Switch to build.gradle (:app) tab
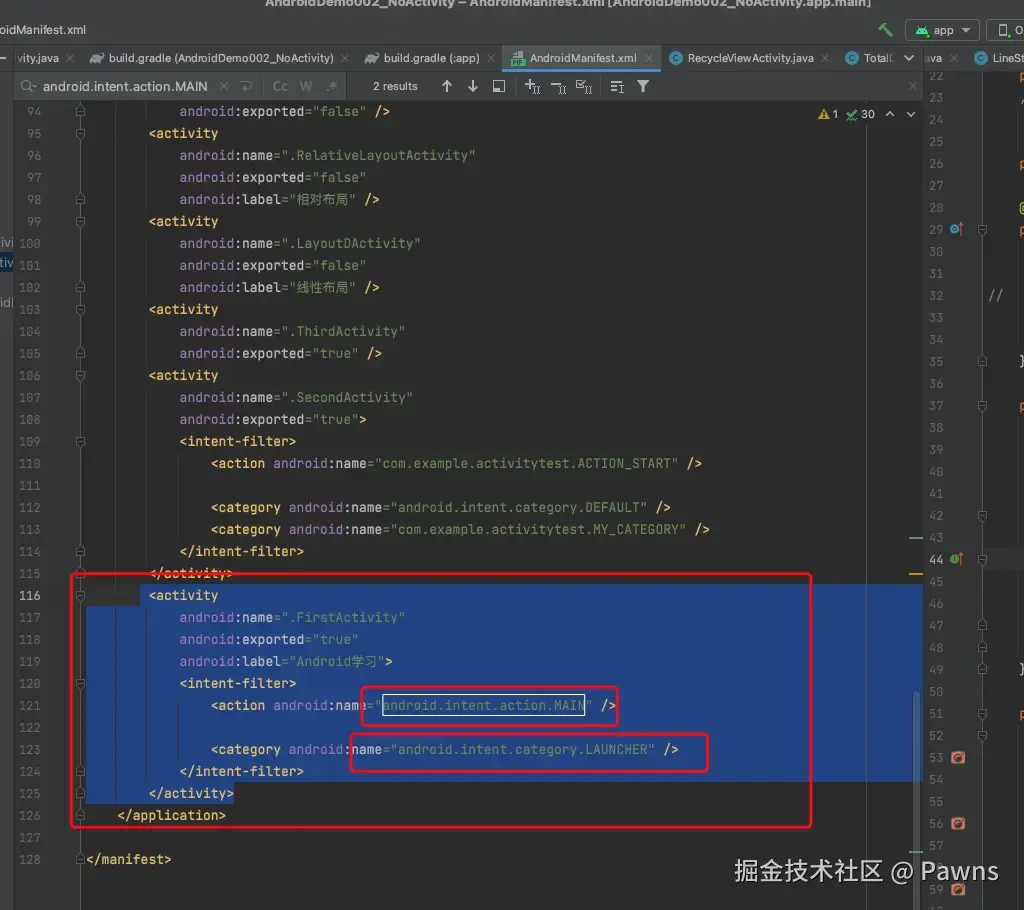The image size is (1024, 910). click(431, 58)
